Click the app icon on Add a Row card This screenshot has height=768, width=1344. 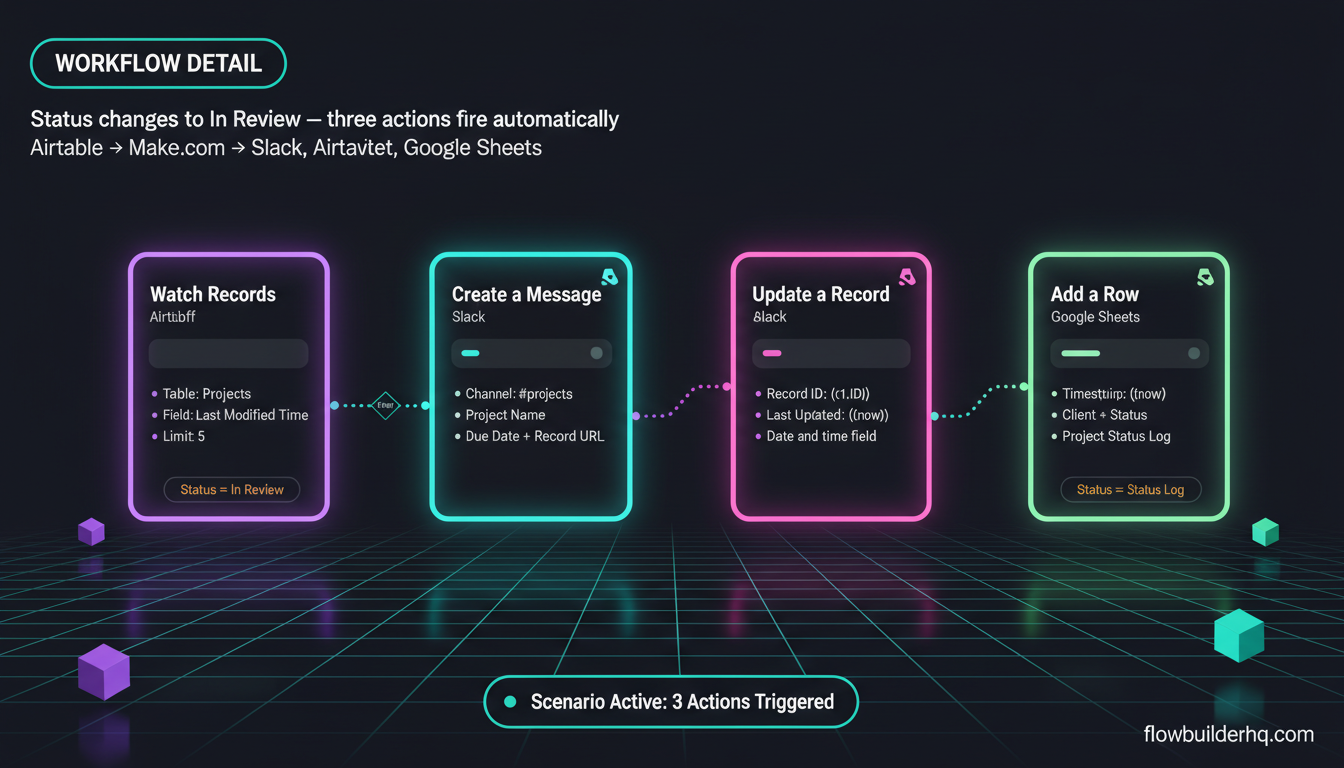pos(1205,277)
